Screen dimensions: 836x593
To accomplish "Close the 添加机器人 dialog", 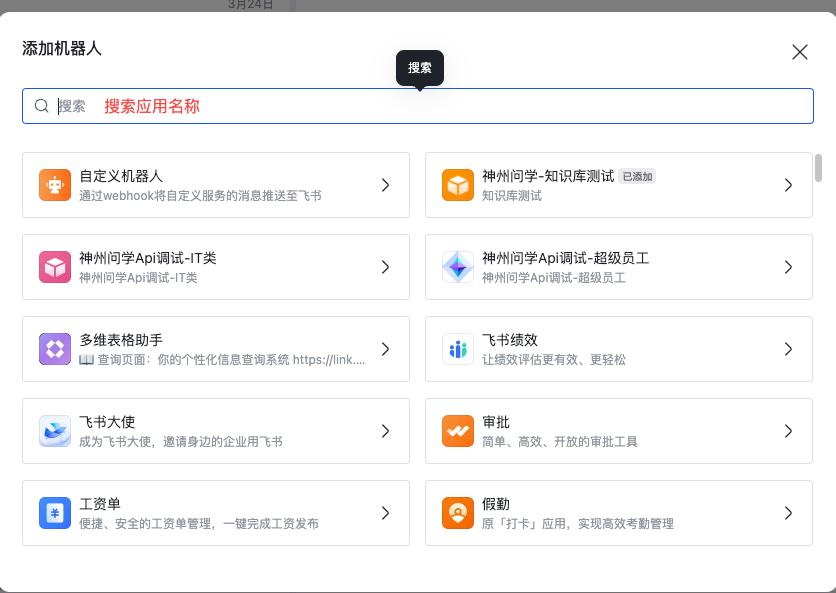I will (x=800, y=52).
